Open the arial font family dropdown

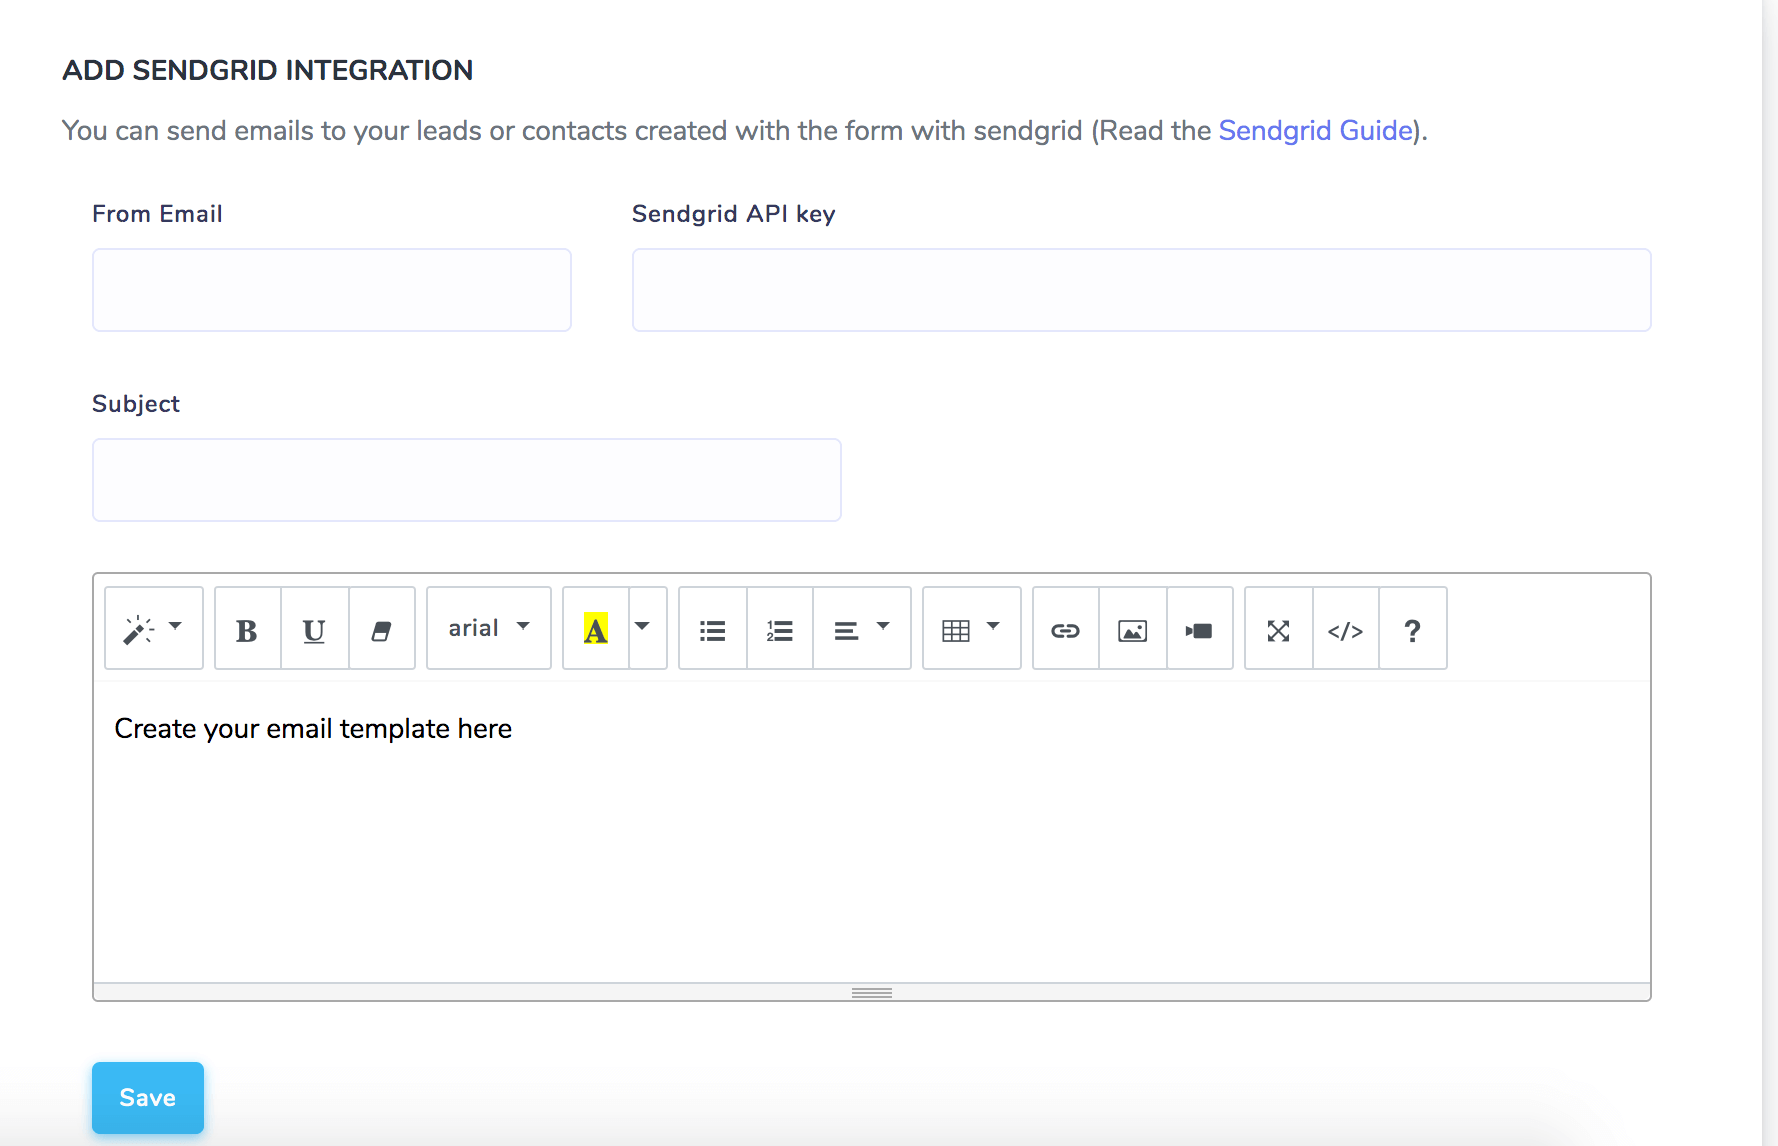[489, 628]
